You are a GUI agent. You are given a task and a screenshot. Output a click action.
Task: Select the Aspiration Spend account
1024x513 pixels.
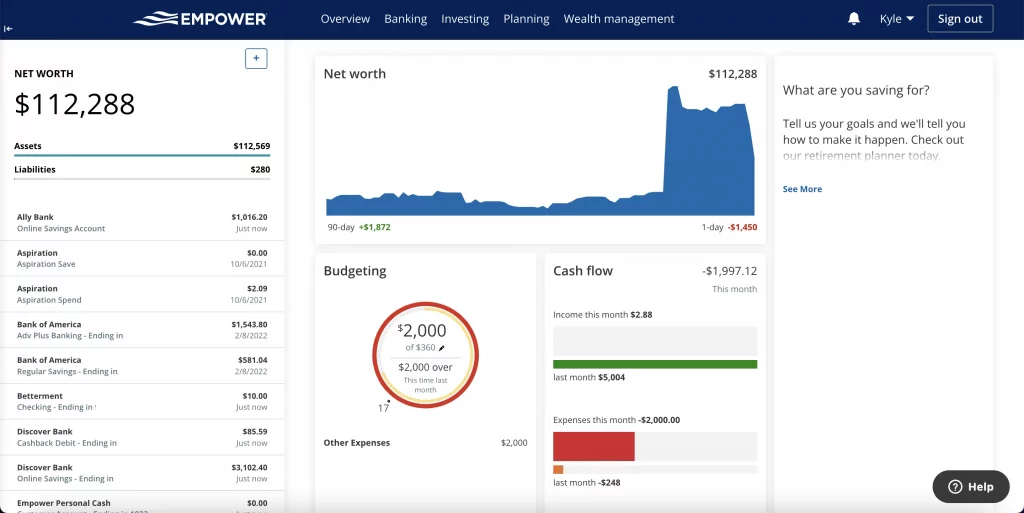(142, 294)
